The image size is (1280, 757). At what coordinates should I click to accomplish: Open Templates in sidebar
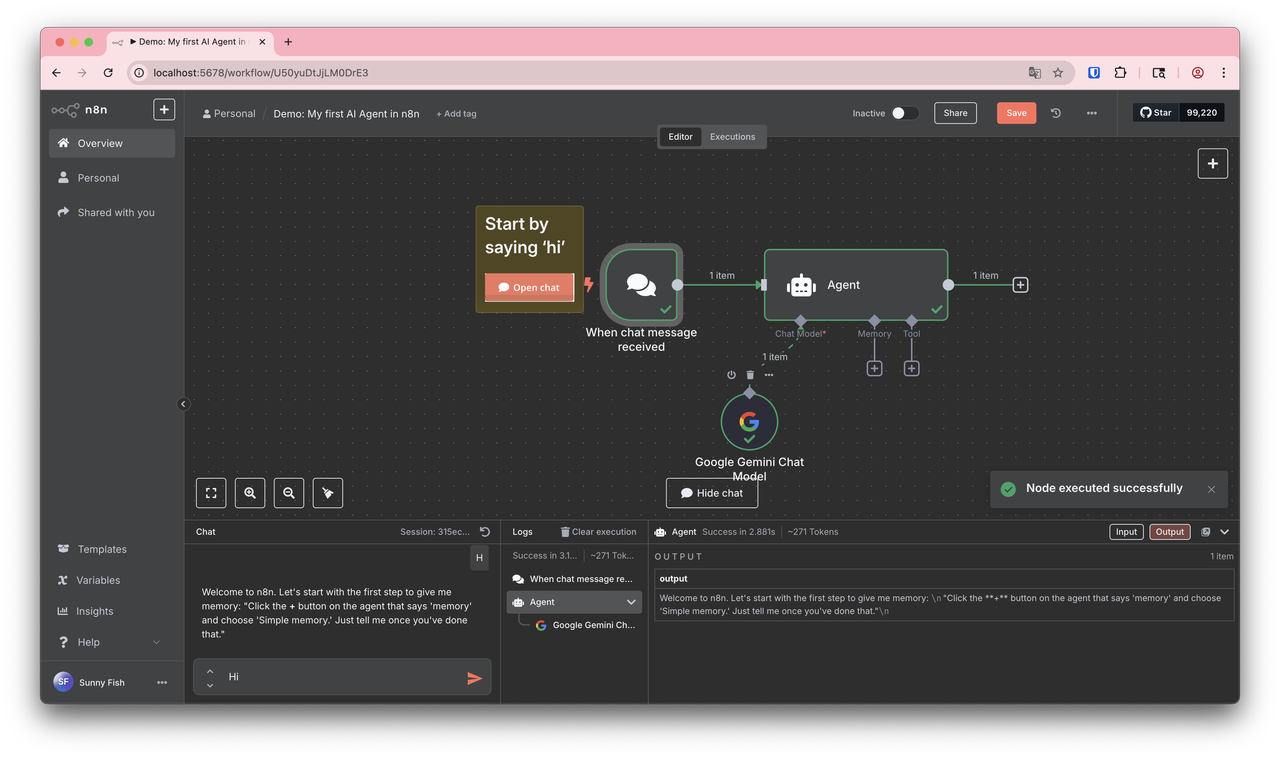pos(112,549)
